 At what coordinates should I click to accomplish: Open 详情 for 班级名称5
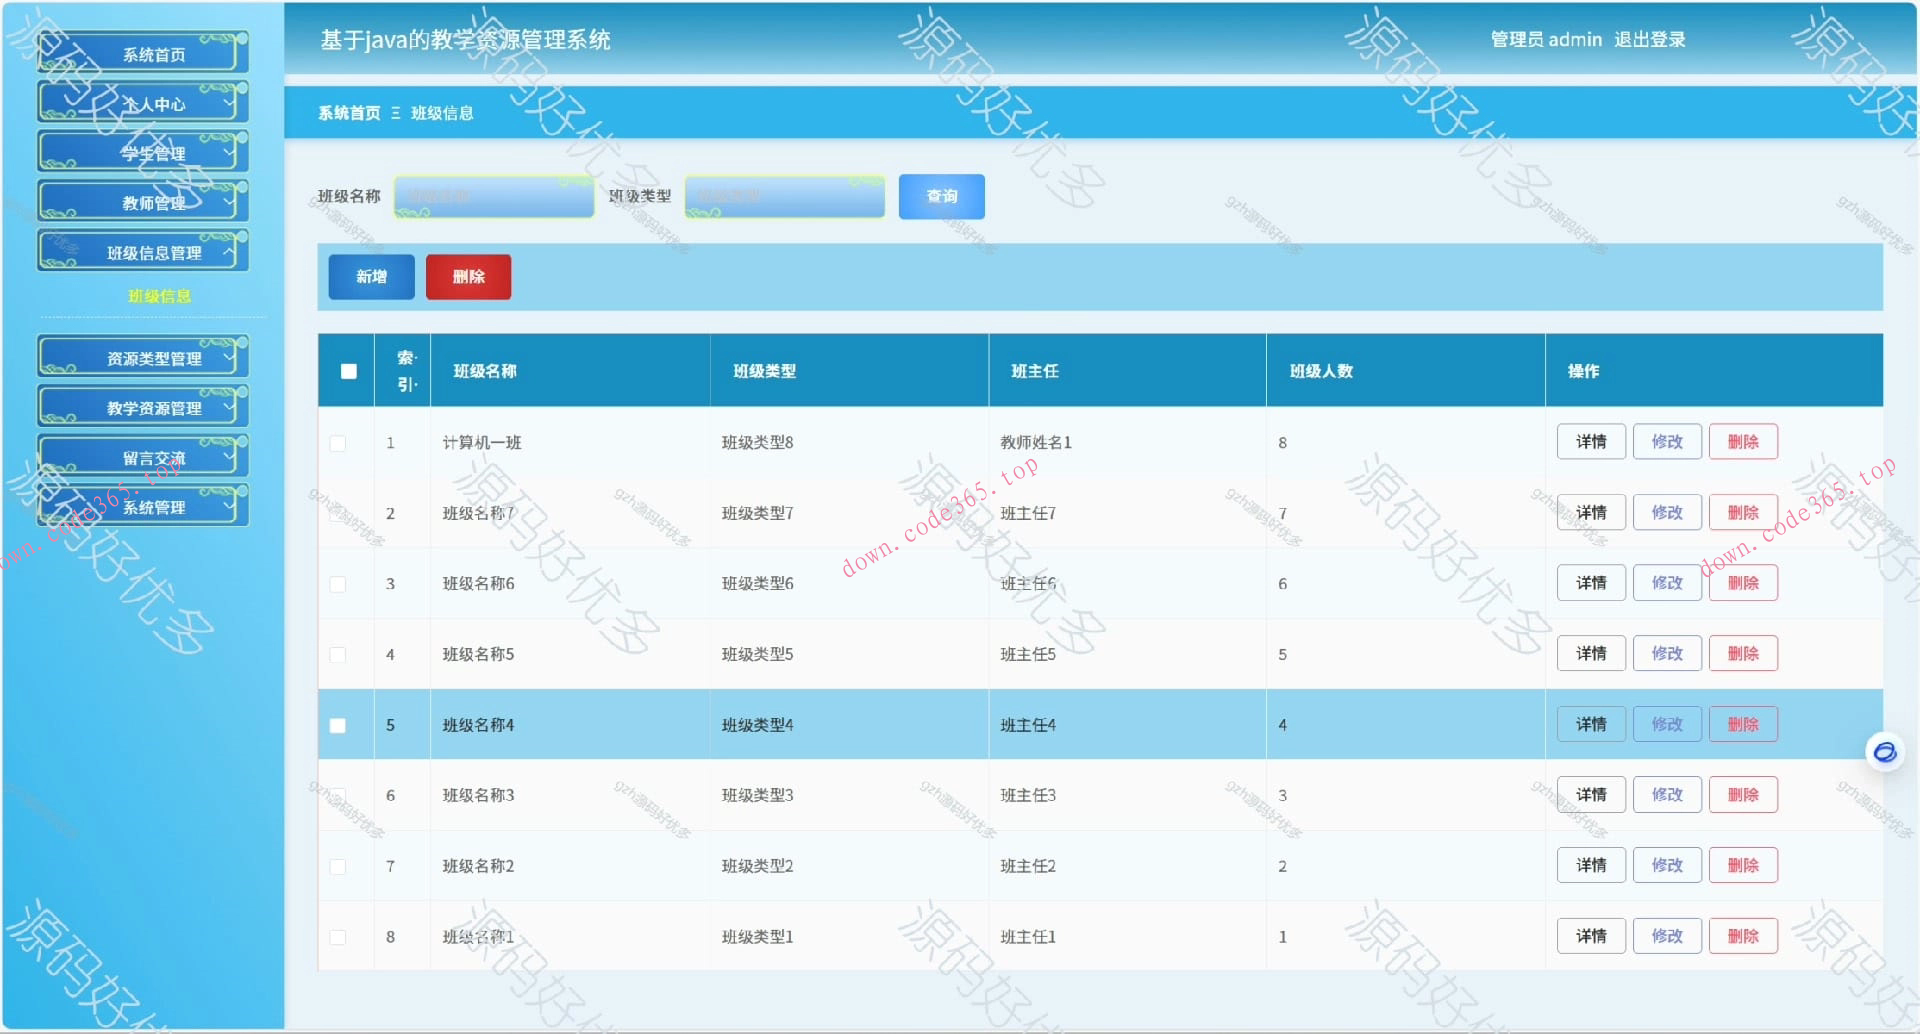click(1591, 654)
